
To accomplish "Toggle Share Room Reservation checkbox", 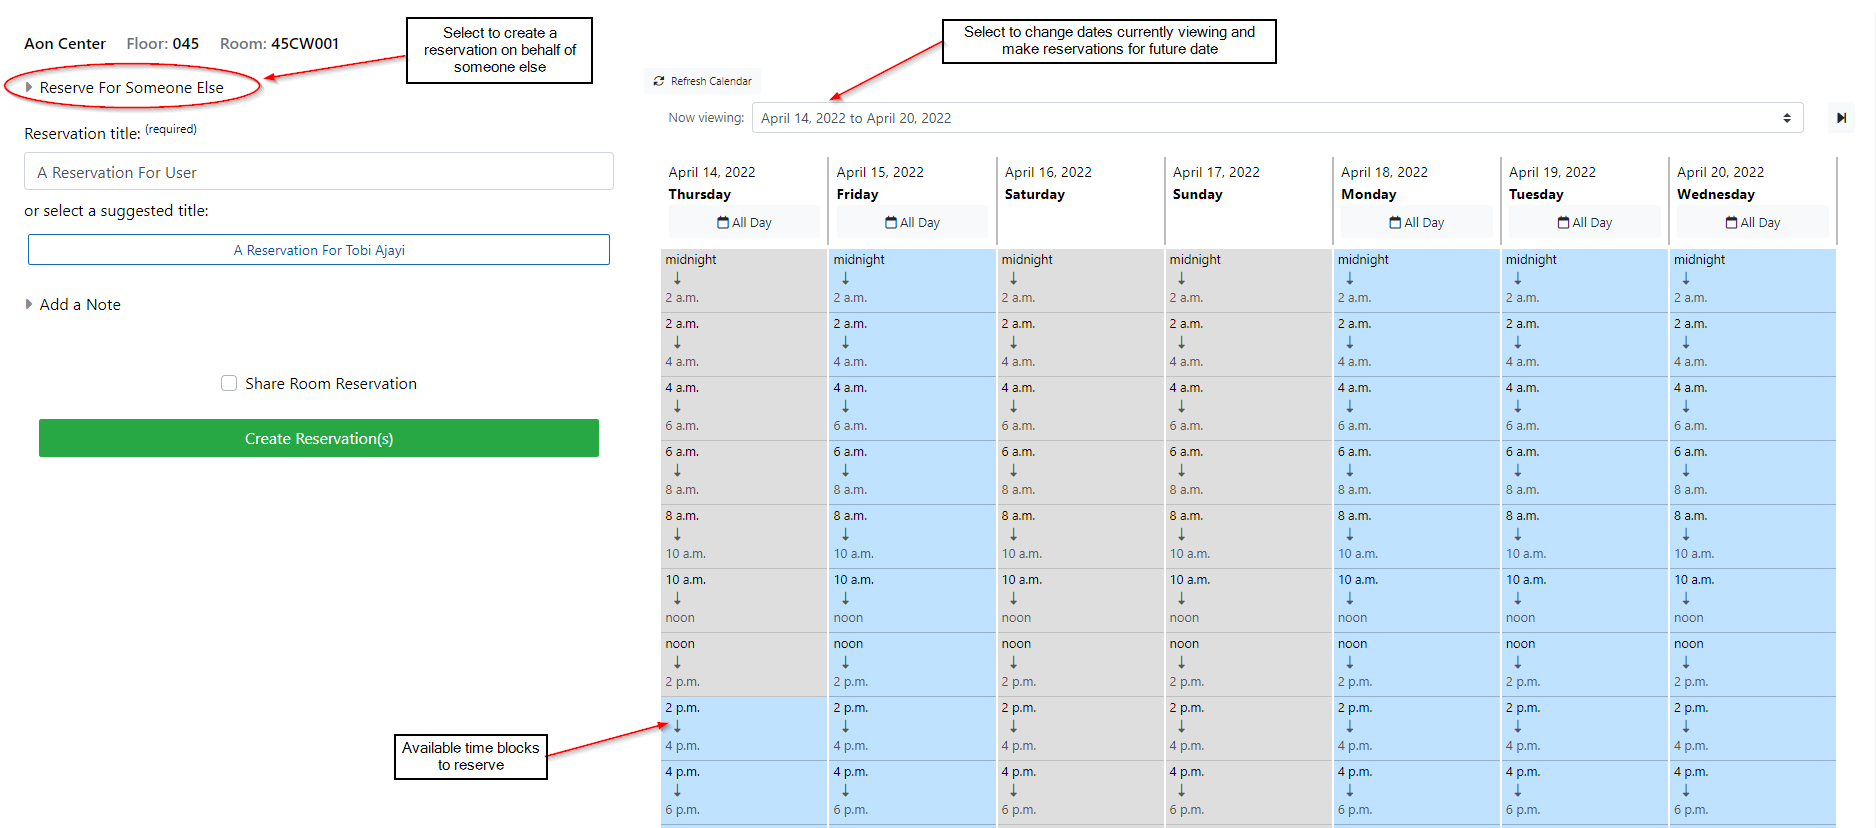I will click(229, 383).
